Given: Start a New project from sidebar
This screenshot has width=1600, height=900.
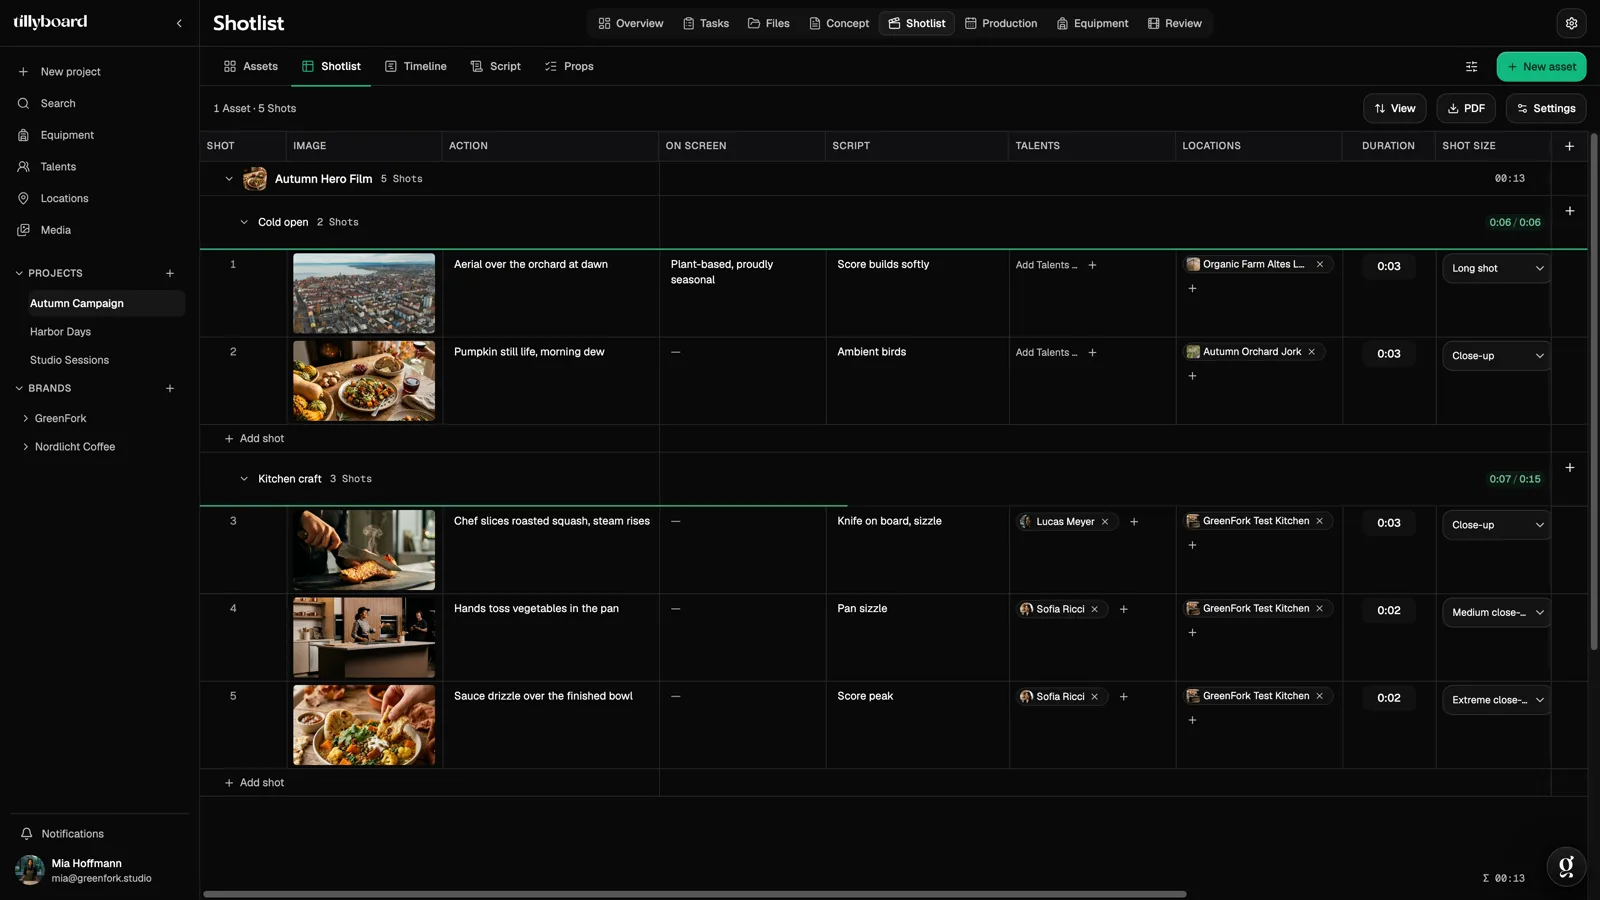Looking at the screenshot, I should pos(59,72).
